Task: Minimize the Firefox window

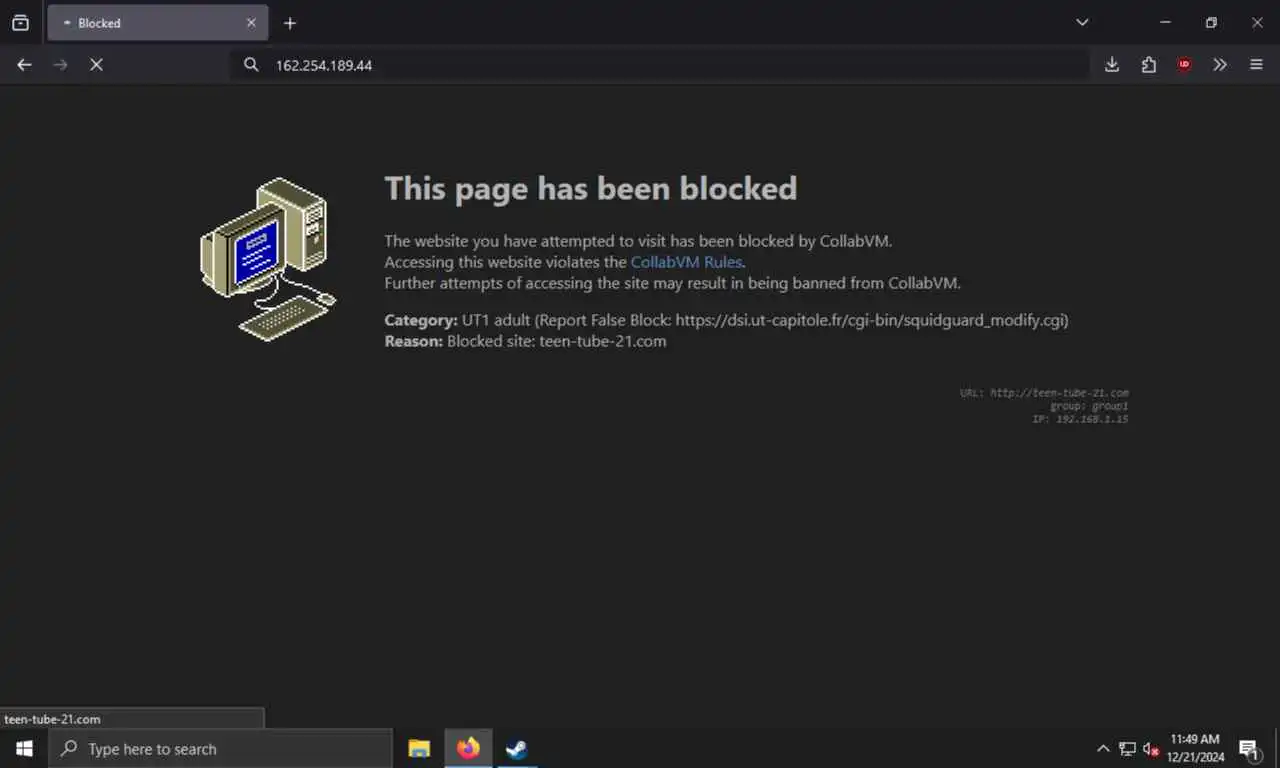Action: [x=1165, y=23]
